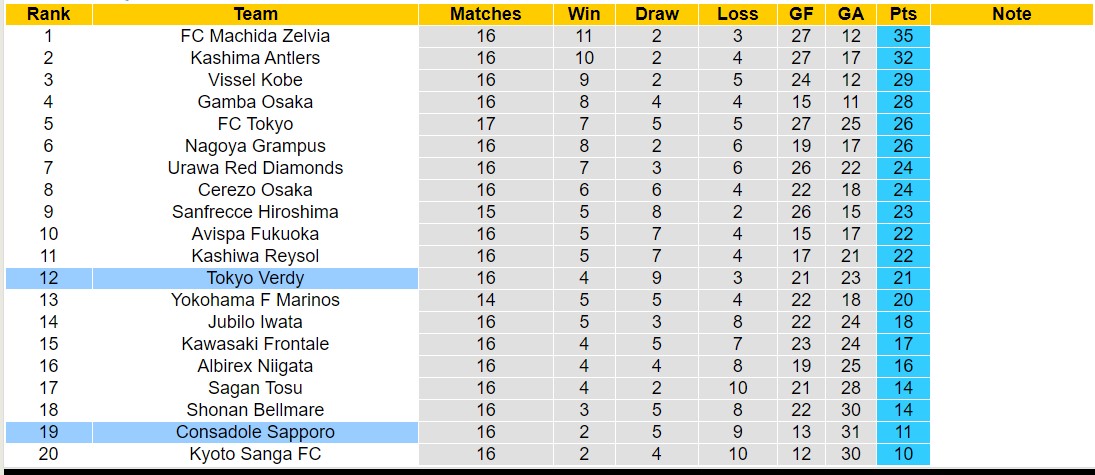The height and width of the screenshot is (475, 1095).
Task: Select the GF column header
Action: 800,14
